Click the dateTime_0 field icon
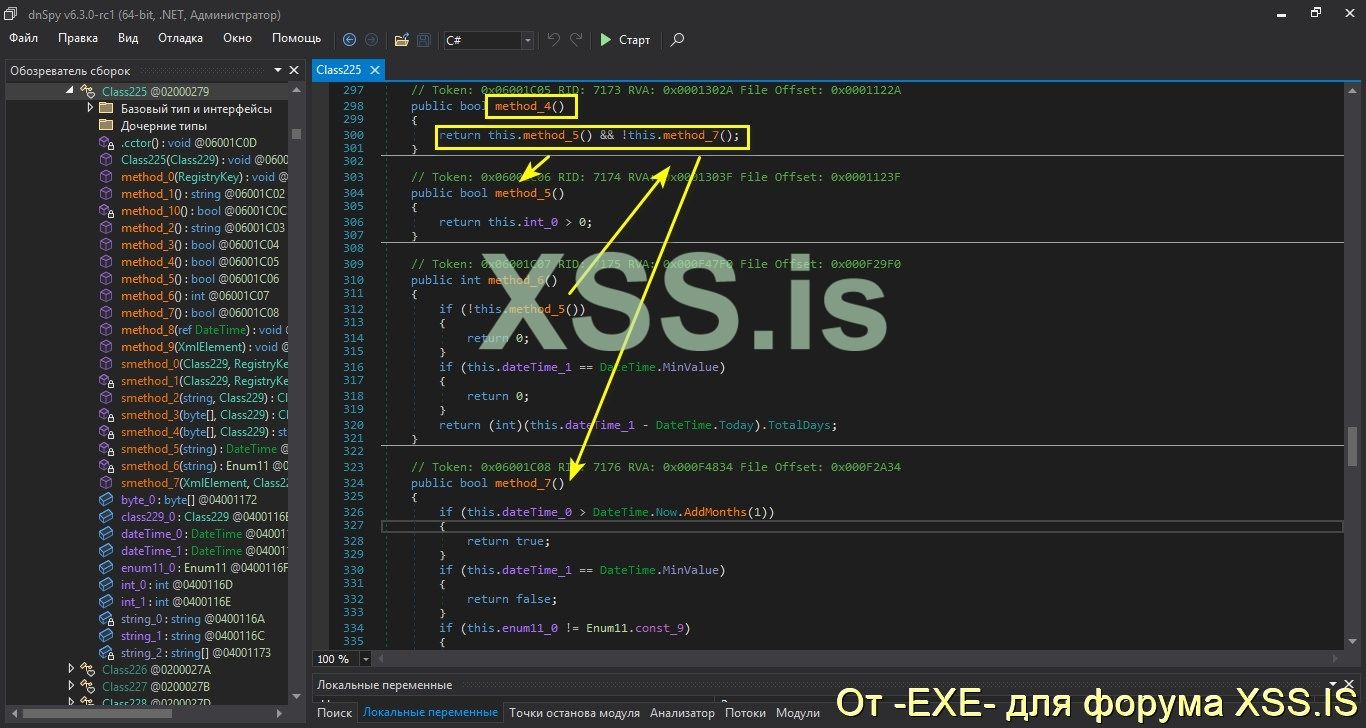This screenshot has width=1366, height=728. [106, 533]
